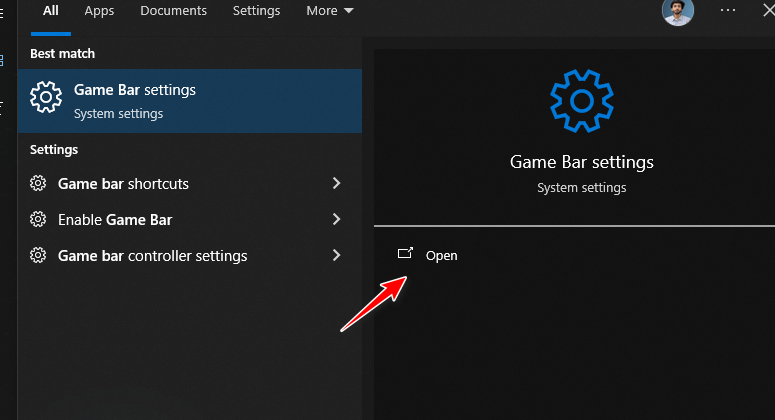The image size is (775, 420).
Task: Switch to the All search tab
Action: (50, 11)
